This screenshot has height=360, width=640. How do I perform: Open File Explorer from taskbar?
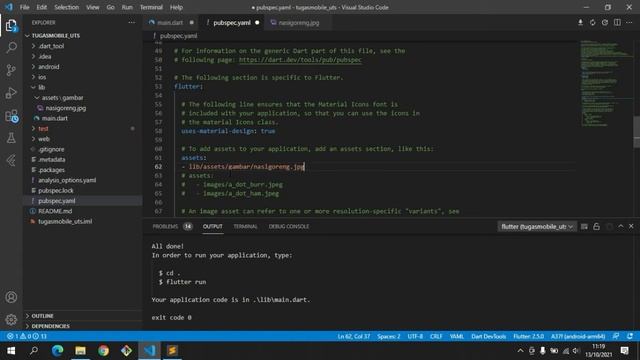(x=80, y=350)
